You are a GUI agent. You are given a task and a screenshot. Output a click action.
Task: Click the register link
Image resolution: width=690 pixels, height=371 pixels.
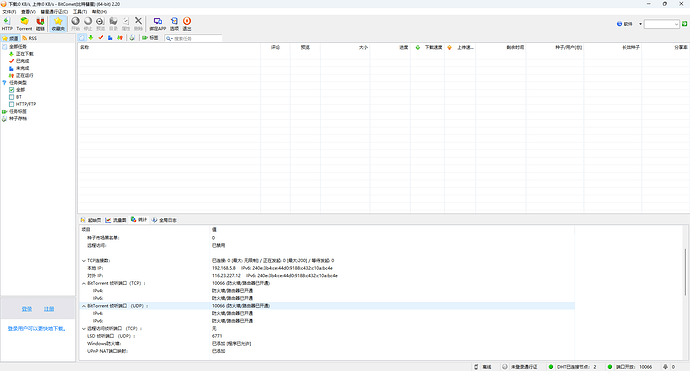pos(49,309)
